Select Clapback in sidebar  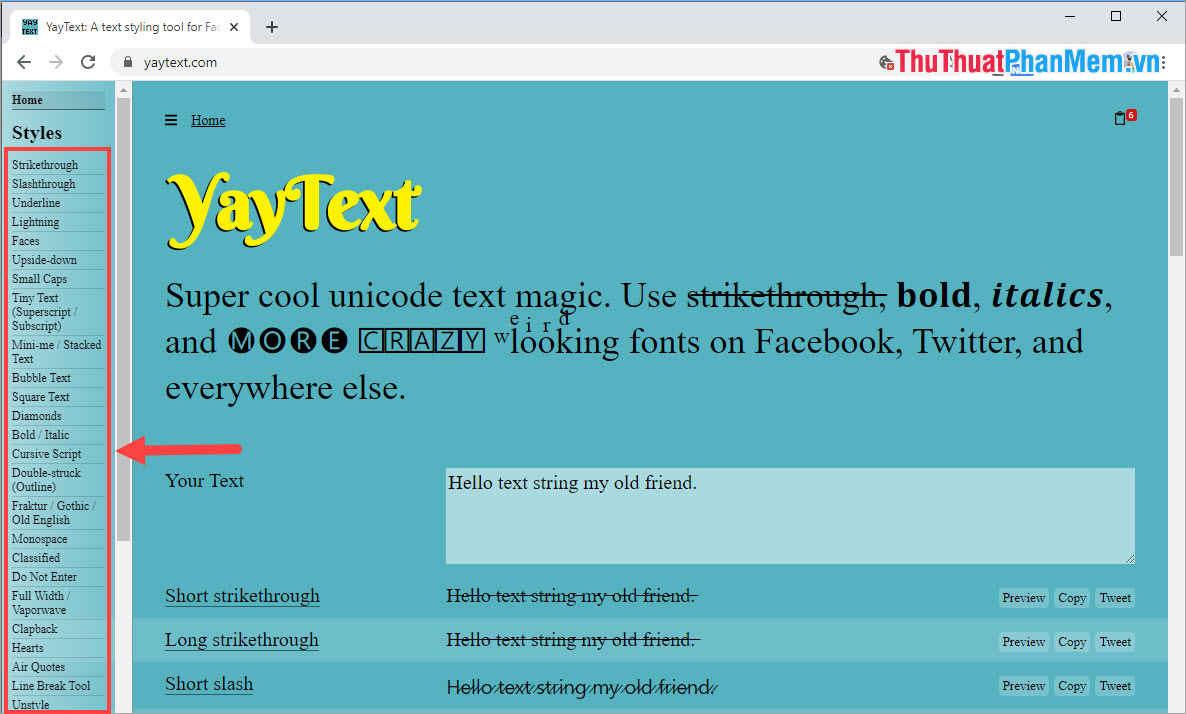point(35,629)
